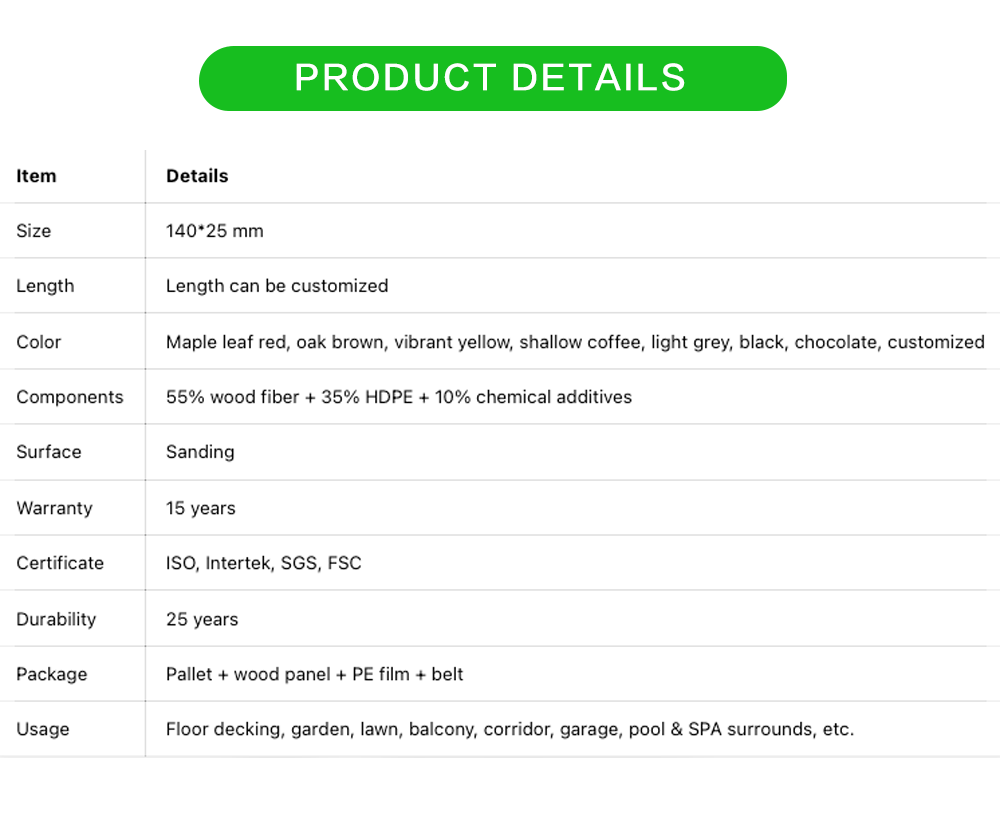
Task: Select the Surface row label
Action: tap(48, 452)
